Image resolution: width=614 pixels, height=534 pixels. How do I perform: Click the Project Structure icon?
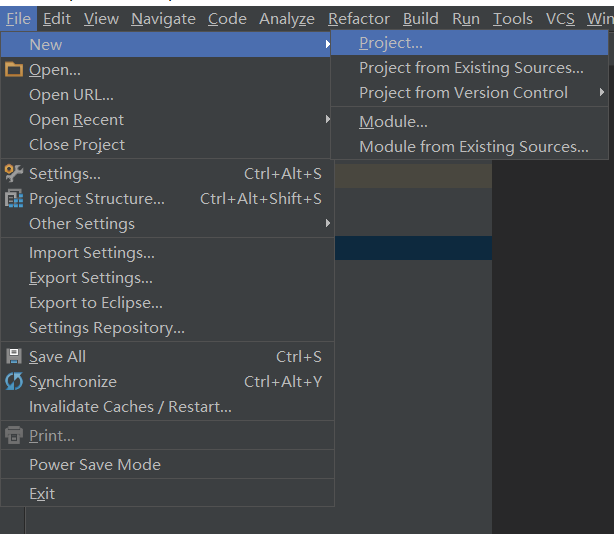14,198
